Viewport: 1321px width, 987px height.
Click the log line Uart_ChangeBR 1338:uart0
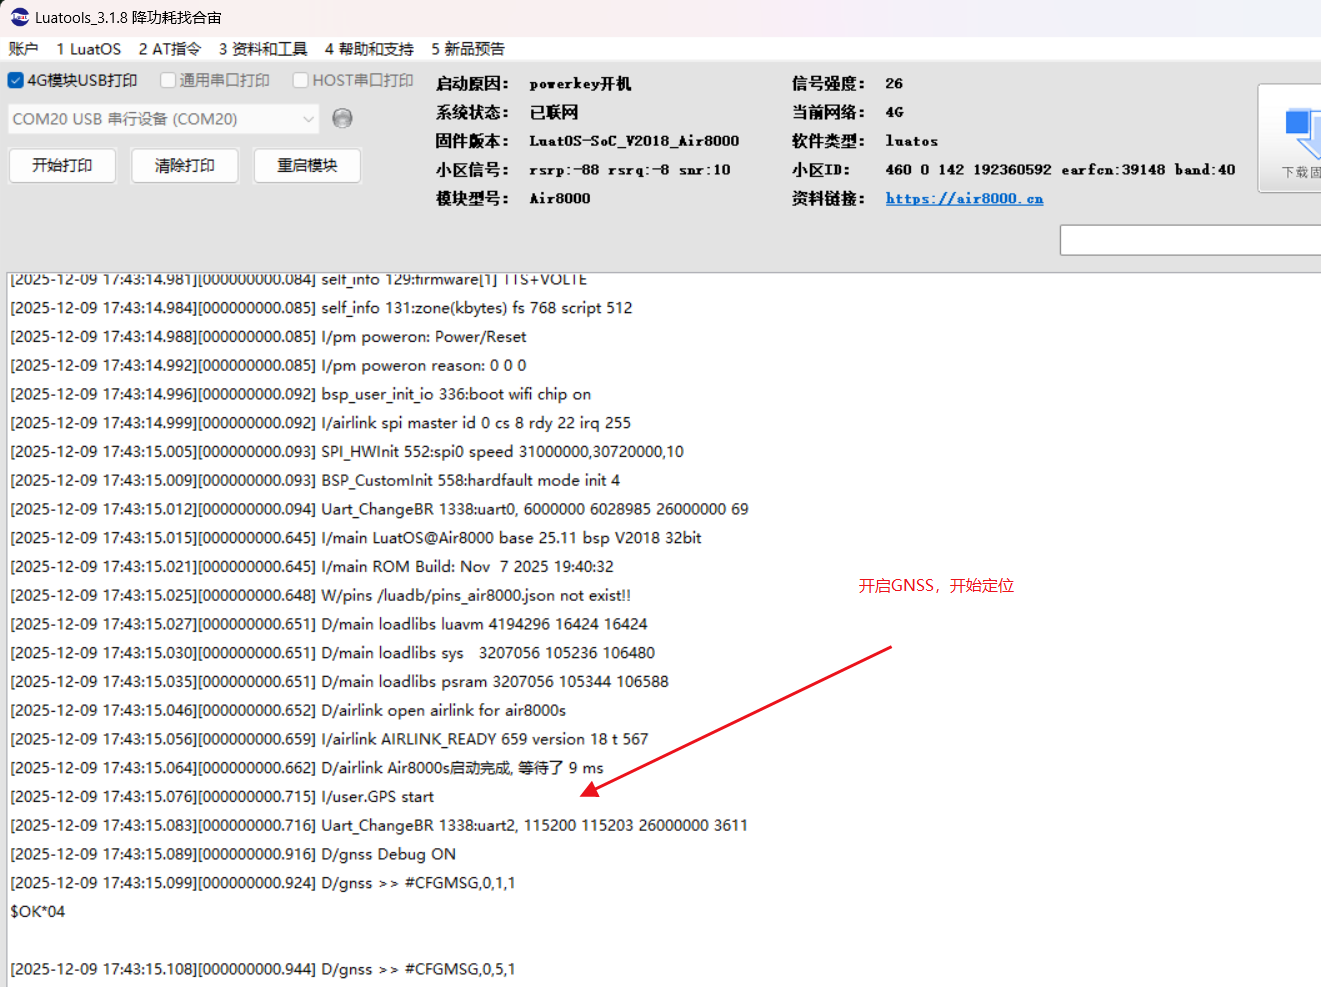coord(379,509)
